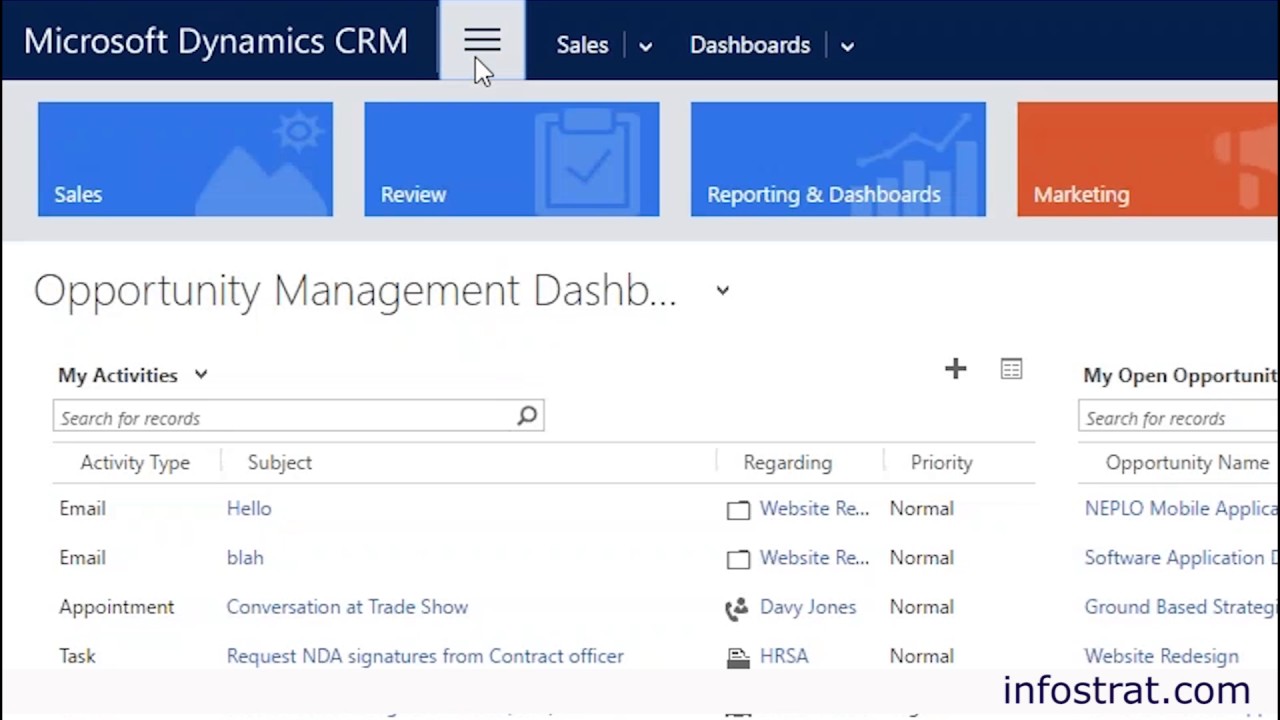Click the folder icon in the Hello row
This screenshot has height=720, width=1280.
[738, 510]
